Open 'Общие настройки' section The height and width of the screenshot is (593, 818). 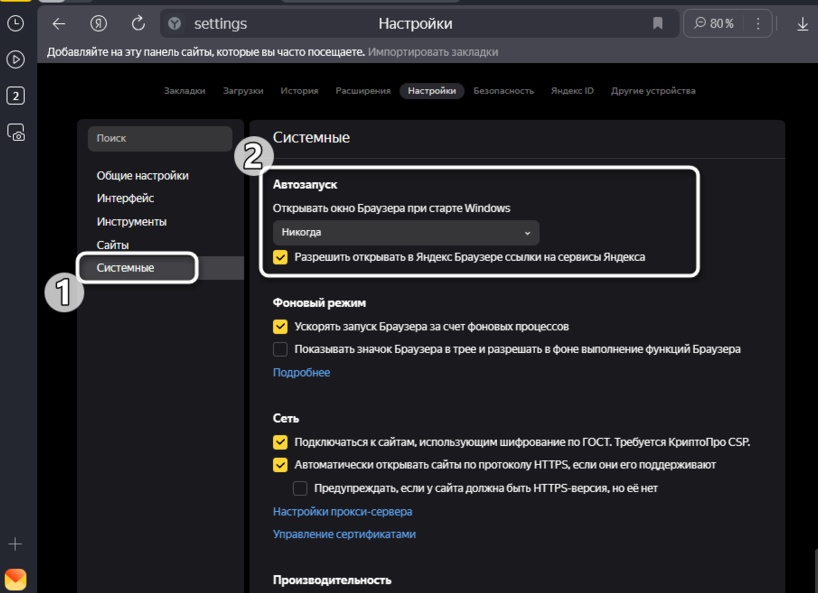pos(142,176)
